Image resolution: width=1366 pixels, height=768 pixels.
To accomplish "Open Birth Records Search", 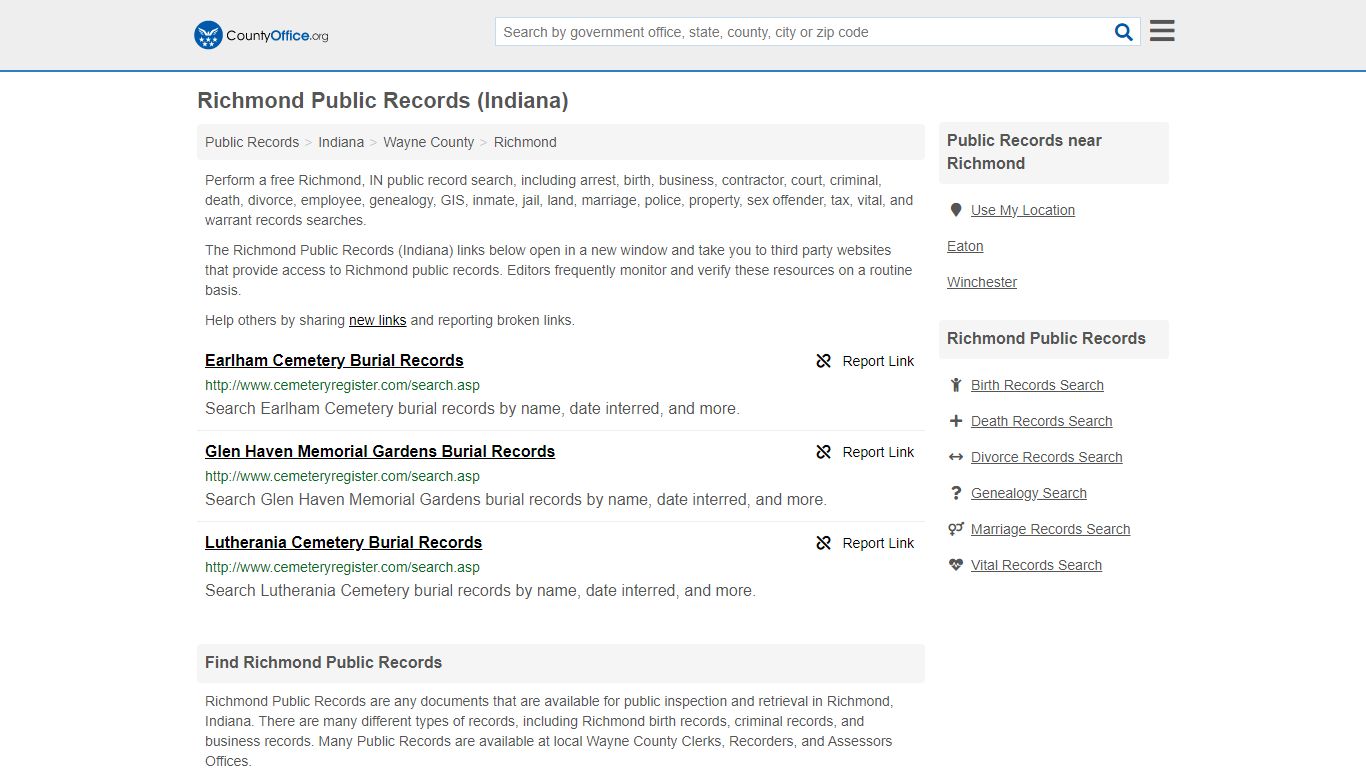I will pos(1037,385).
